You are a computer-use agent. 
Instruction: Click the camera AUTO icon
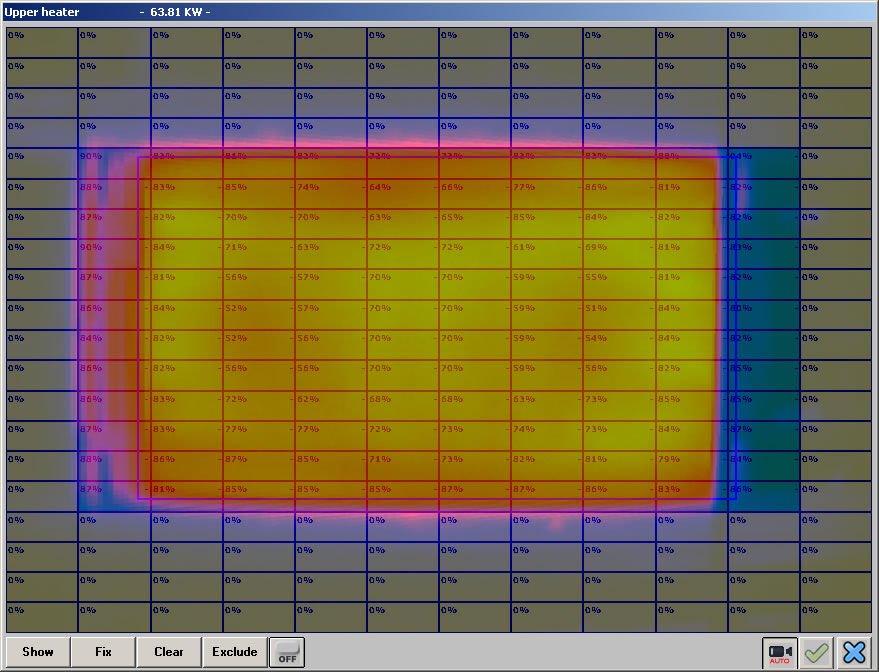click(x=779, y=652)
